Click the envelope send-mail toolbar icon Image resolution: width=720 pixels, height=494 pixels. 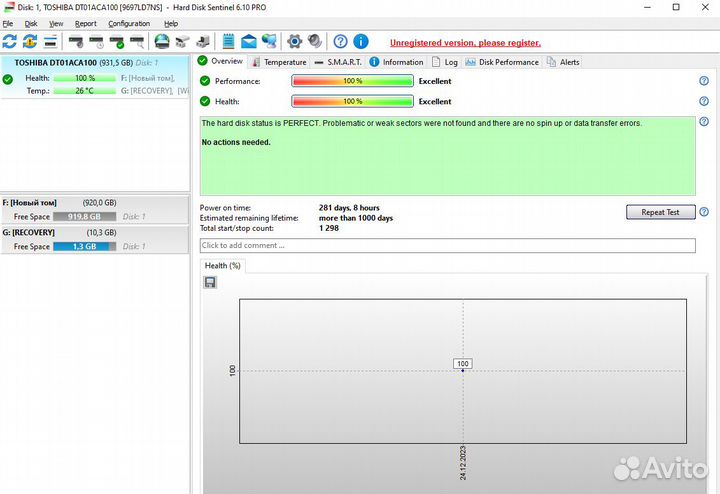(248, 42)
